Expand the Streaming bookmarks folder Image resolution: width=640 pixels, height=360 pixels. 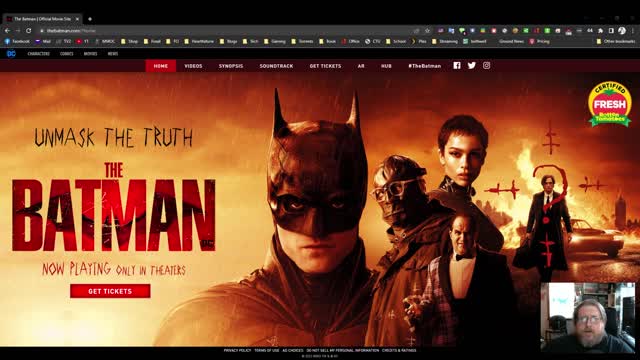click(x=445, y=41)
